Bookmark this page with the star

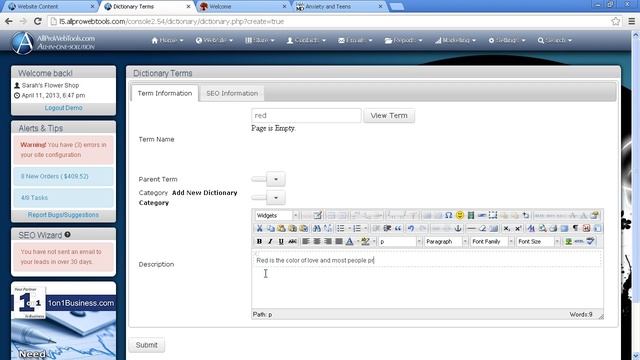(616, 21)
